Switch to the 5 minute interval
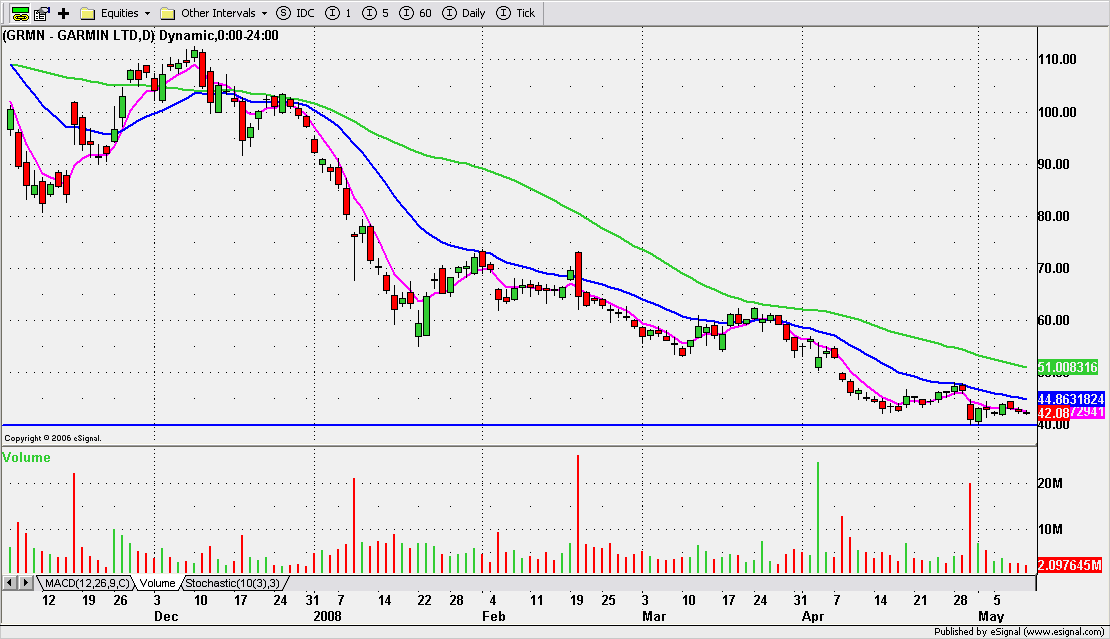The width and height of the screenshot is (1110, 639). 375,13
